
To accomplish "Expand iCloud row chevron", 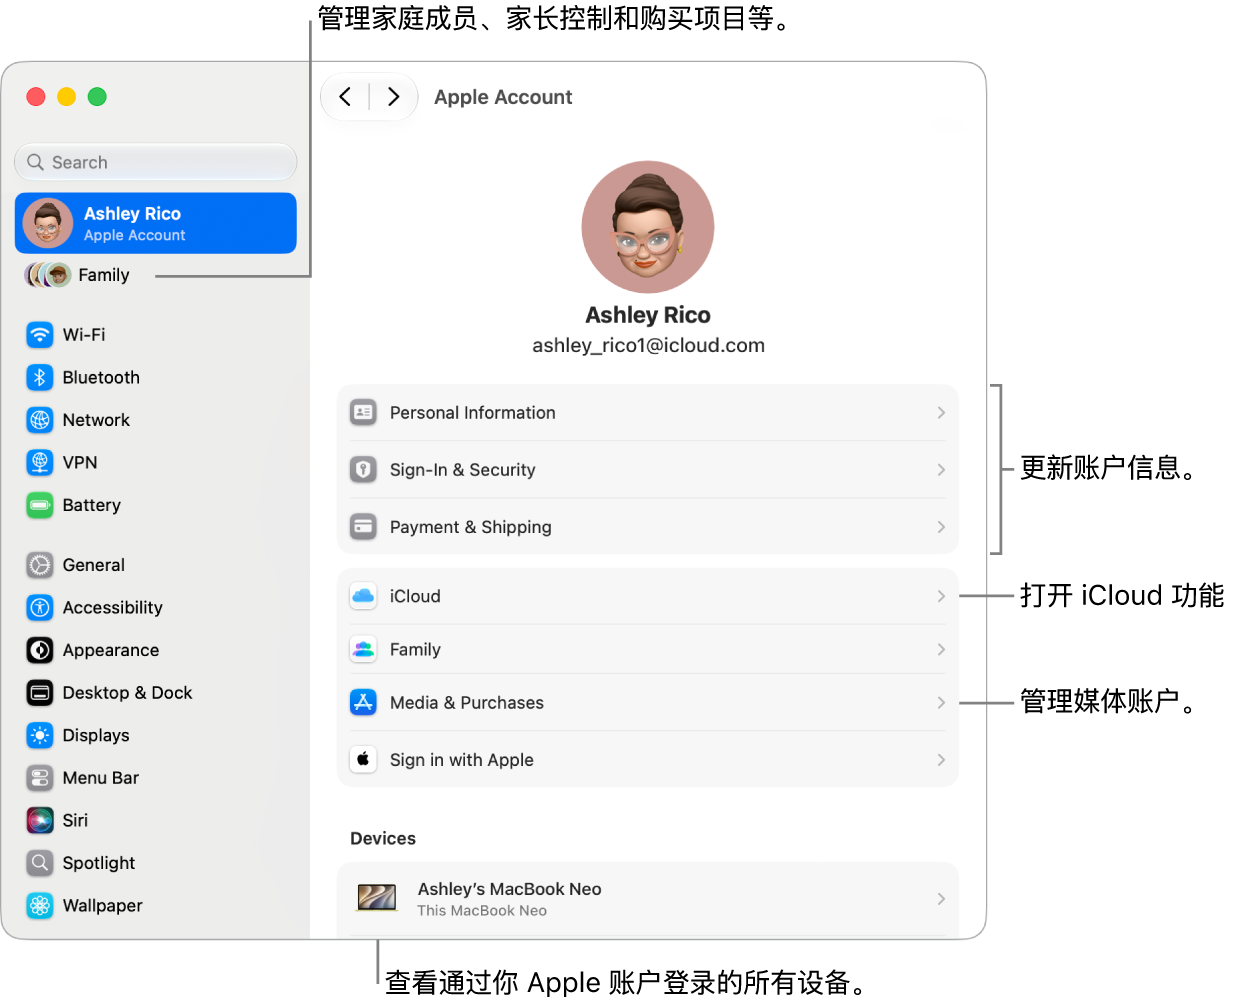I will [x=941, y=596].
